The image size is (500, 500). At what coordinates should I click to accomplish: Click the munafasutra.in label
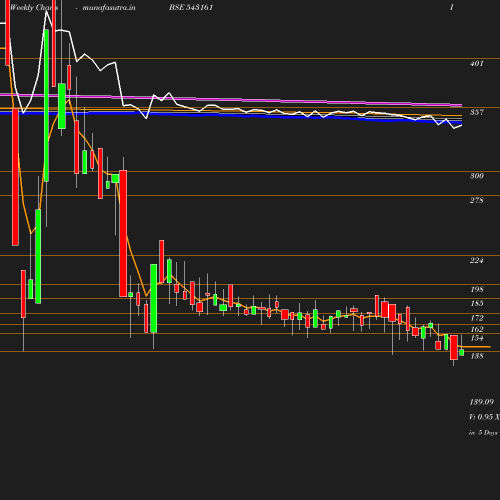[109, 7]
